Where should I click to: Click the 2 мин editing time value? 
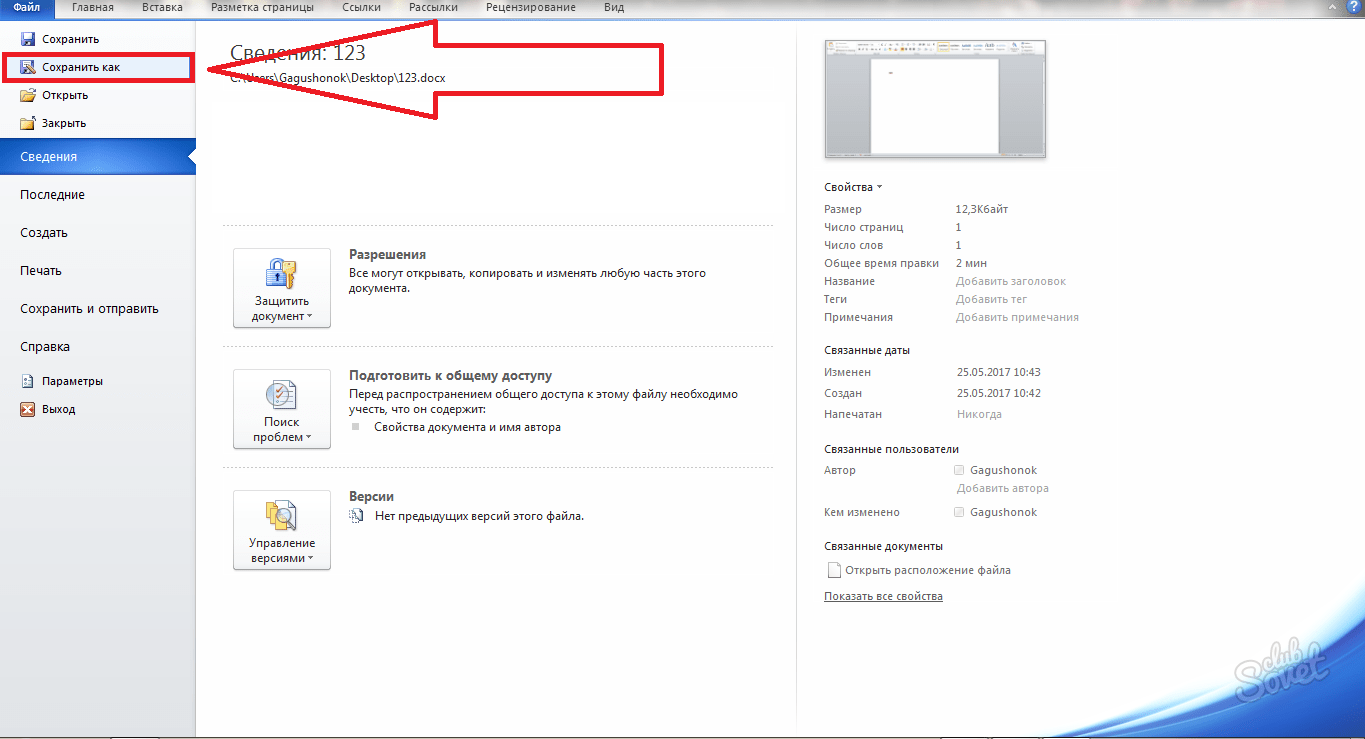pos(971,263)
